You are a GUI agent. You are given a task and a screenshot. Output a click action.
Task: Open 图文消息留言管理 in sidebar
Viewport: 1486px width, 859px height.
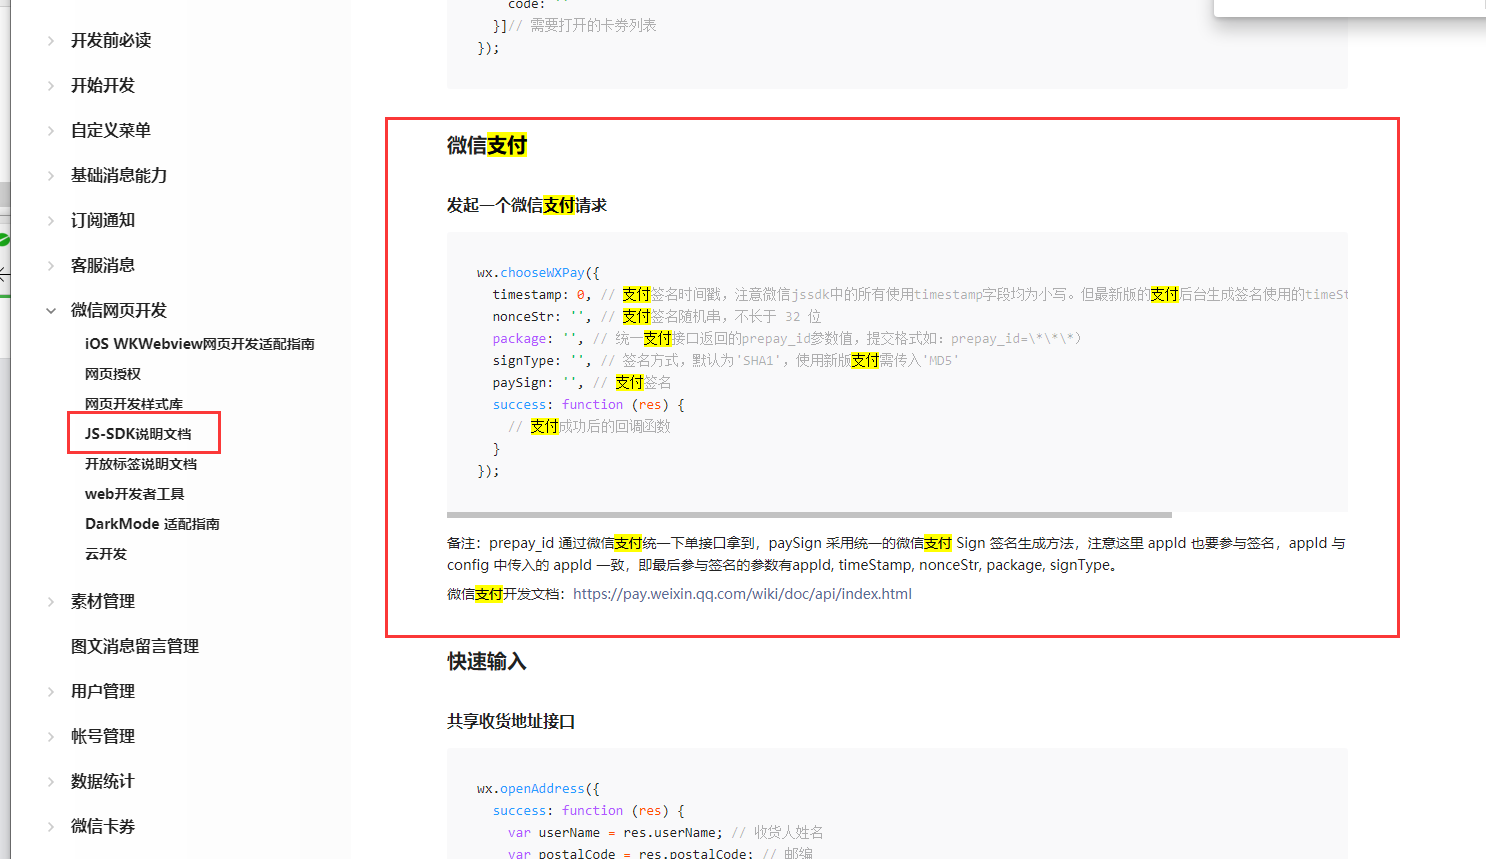click(x=135, y=646)
